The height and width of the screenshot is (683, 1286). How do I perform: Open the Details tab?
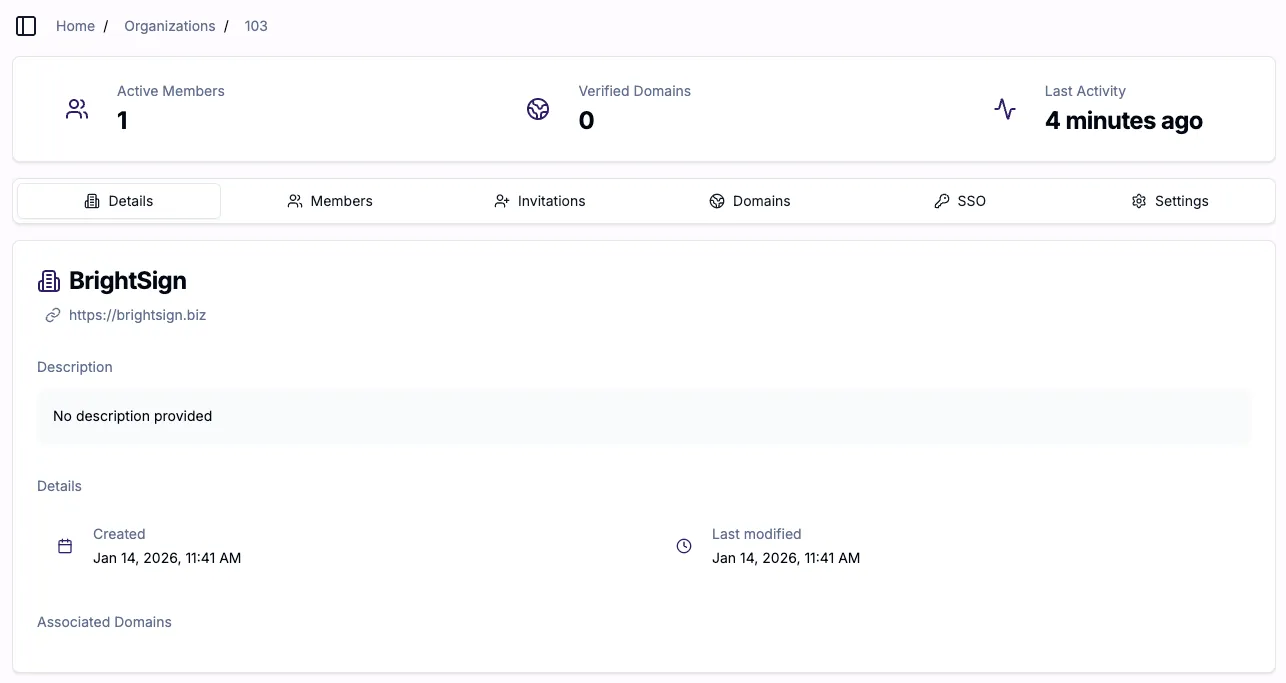(x=119, y=201)
